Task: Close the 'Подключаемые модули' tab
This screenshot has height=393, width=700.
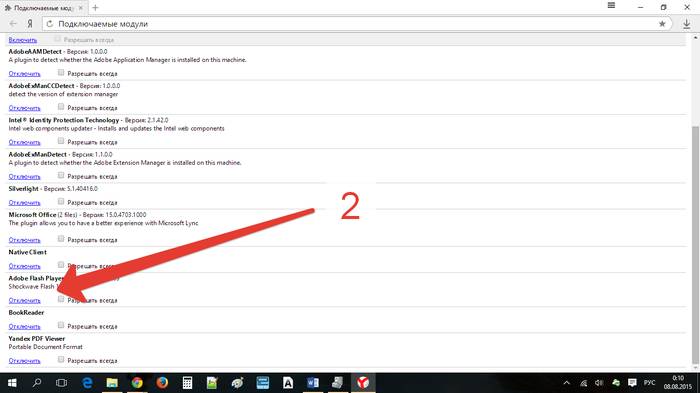Action: point(81,8)
